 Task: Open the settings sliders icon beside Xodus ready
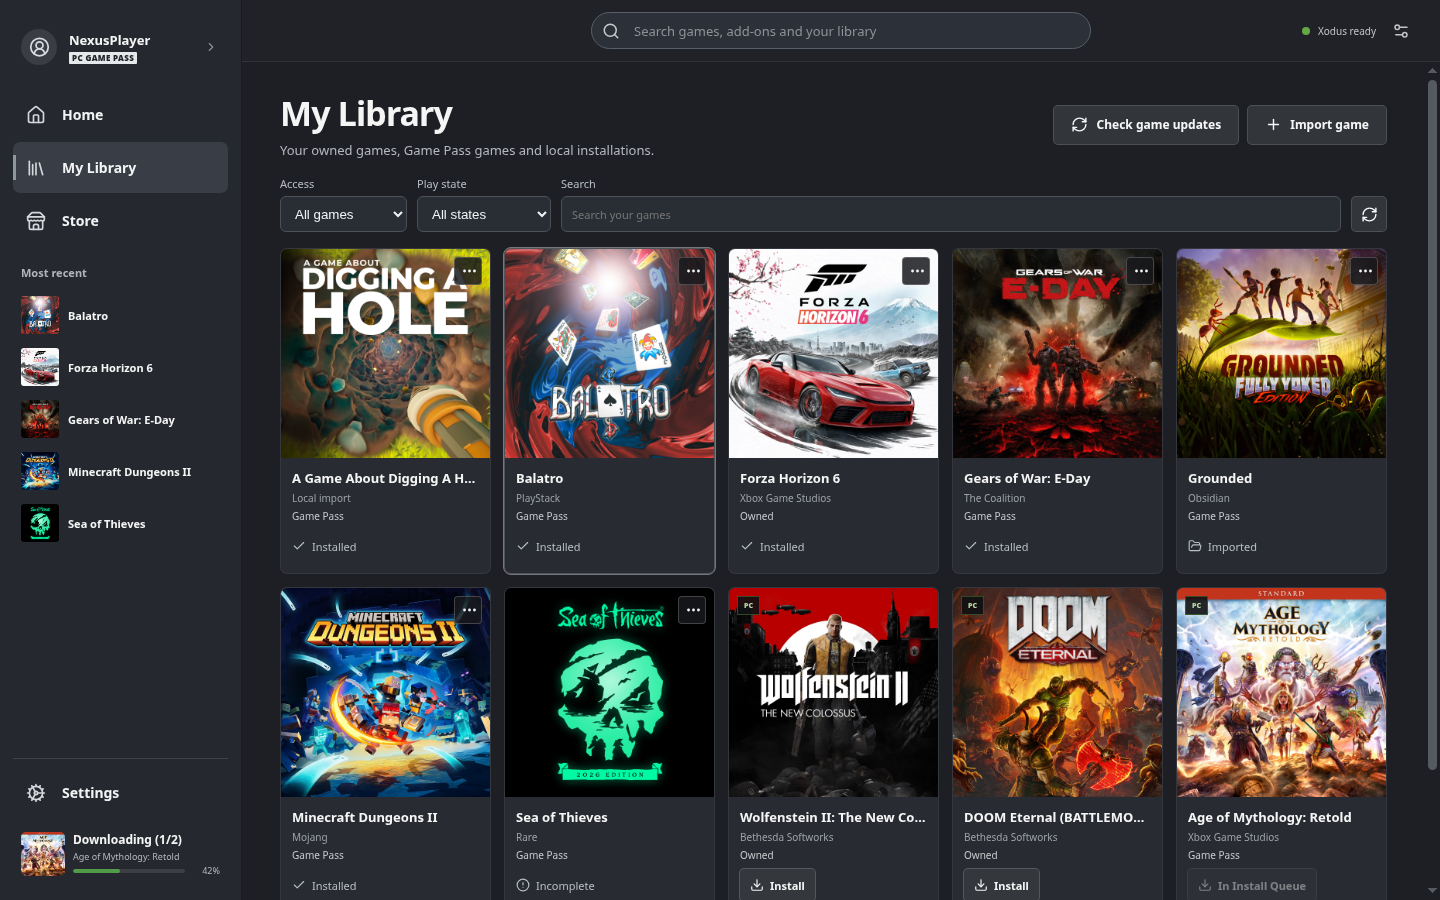tap(1401, 31)
